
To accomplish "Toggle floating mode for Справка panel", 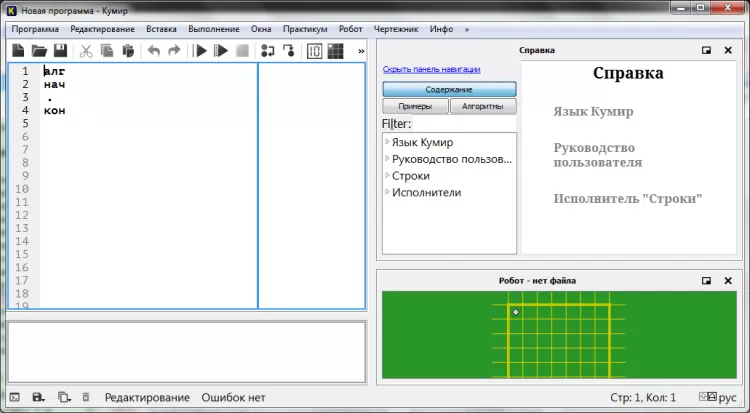I will [707, 50].
